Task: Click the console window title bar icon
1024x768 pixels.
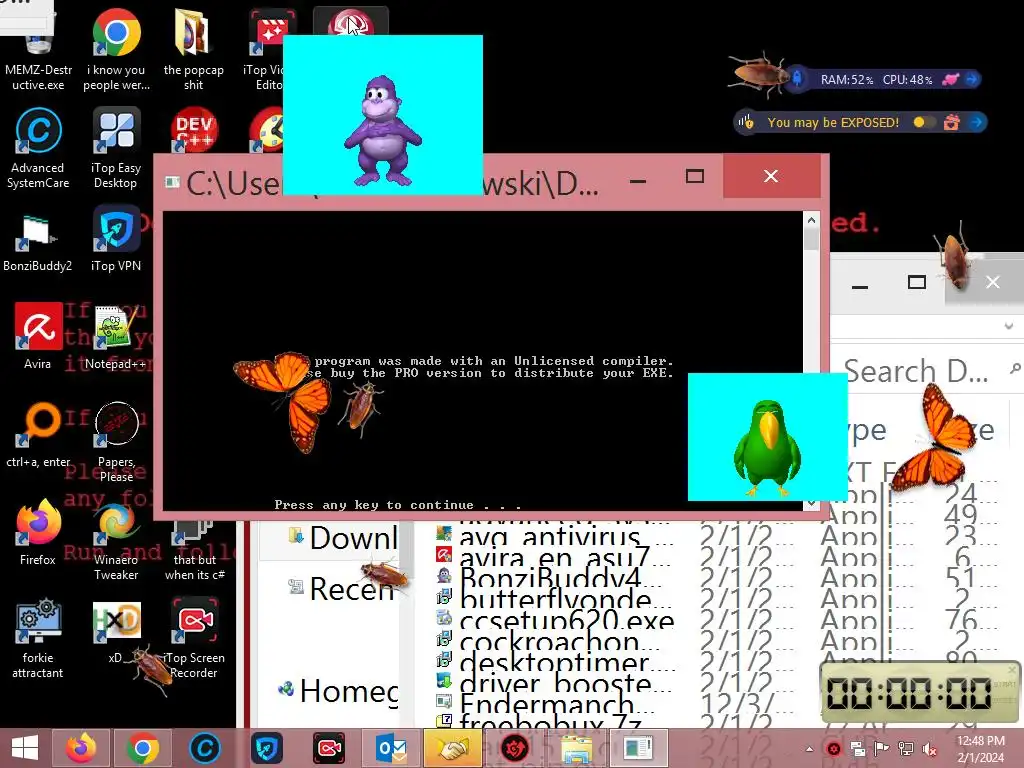Action: (x=172, y=182)
